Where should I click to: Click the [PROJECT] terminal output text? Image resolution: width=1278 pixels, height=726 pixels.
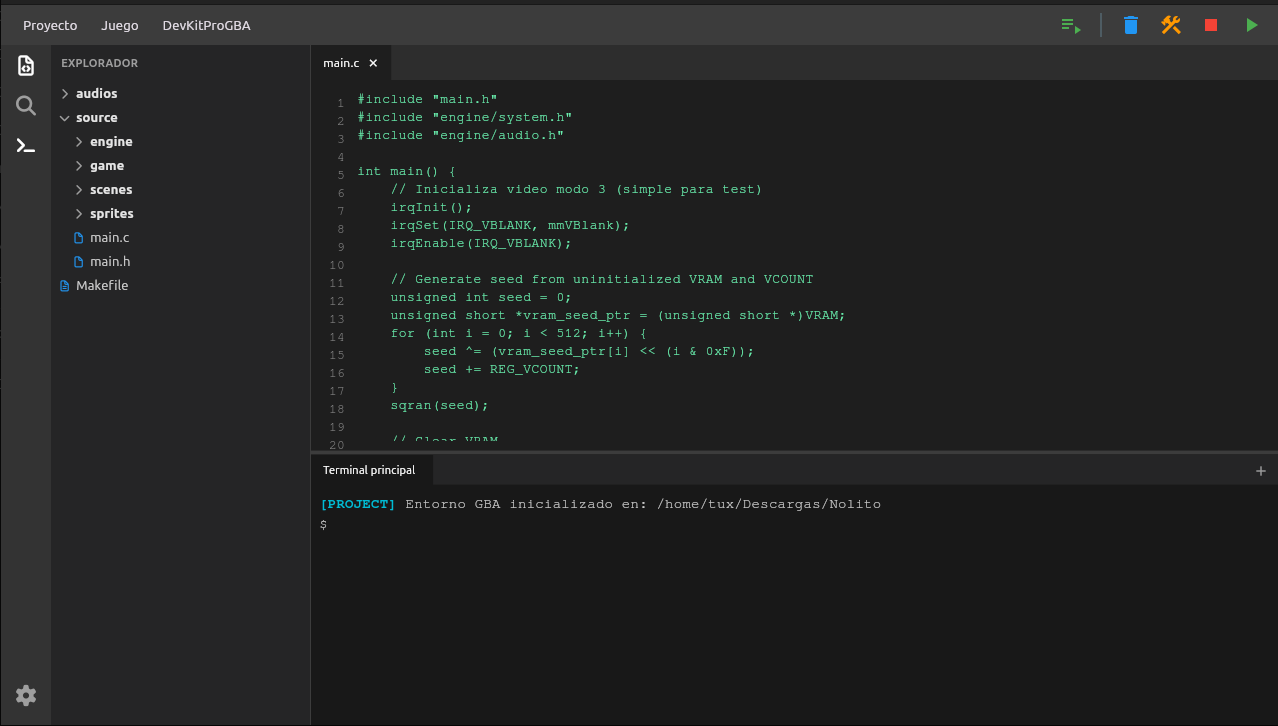pos(358,505)
